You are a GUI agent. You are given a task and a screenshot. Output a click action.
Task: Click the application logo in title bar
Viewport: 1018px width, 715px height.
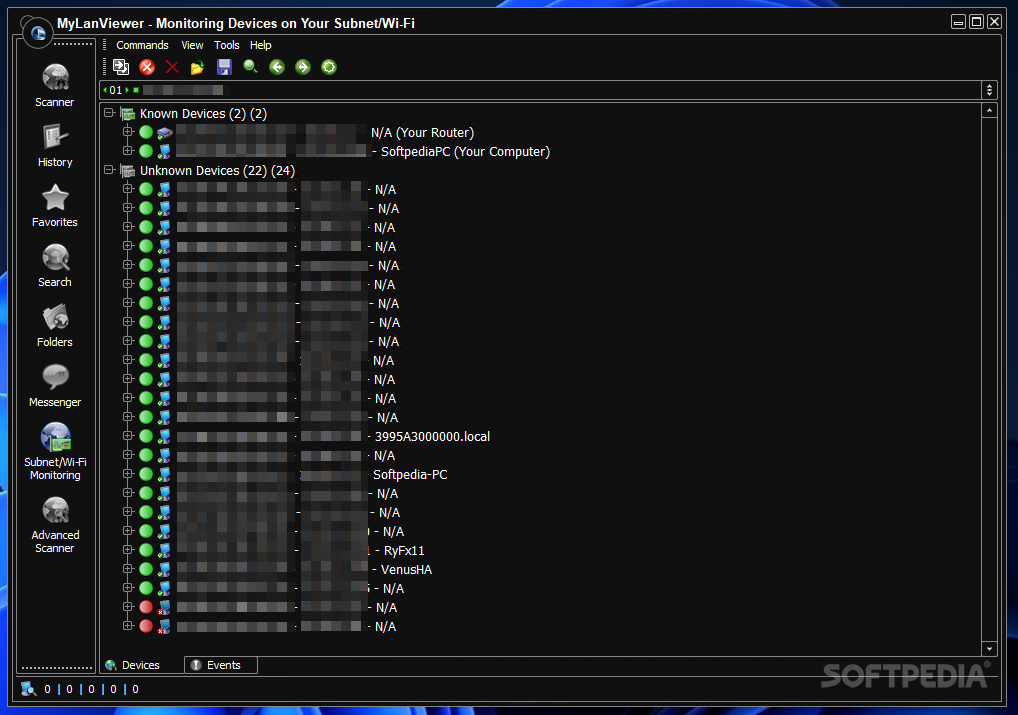[38, 32]
